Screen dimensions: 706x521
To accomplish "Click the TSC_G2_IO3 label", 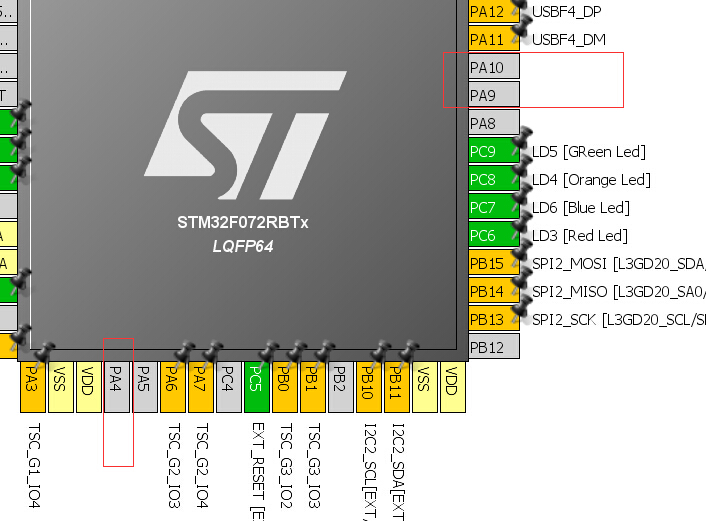I will coord(174,465).
